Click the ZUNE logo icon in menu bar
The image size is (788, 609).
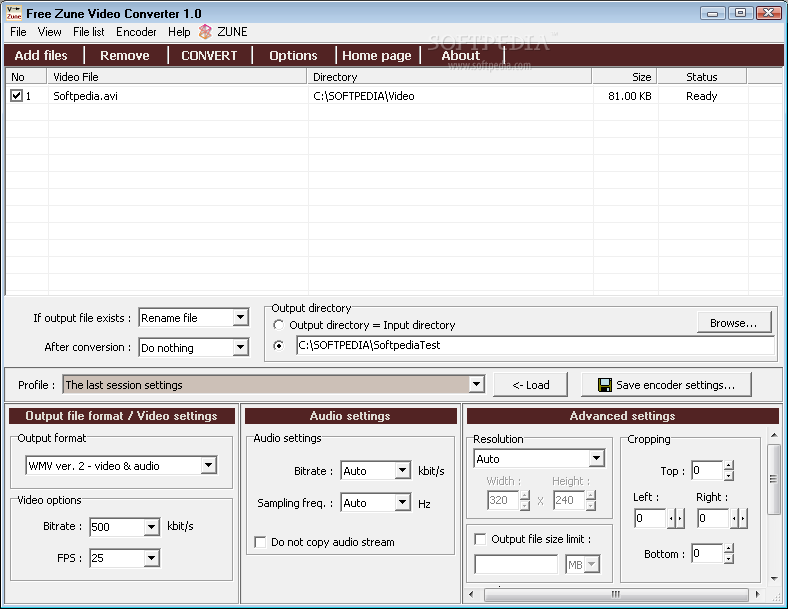(205, 32)
